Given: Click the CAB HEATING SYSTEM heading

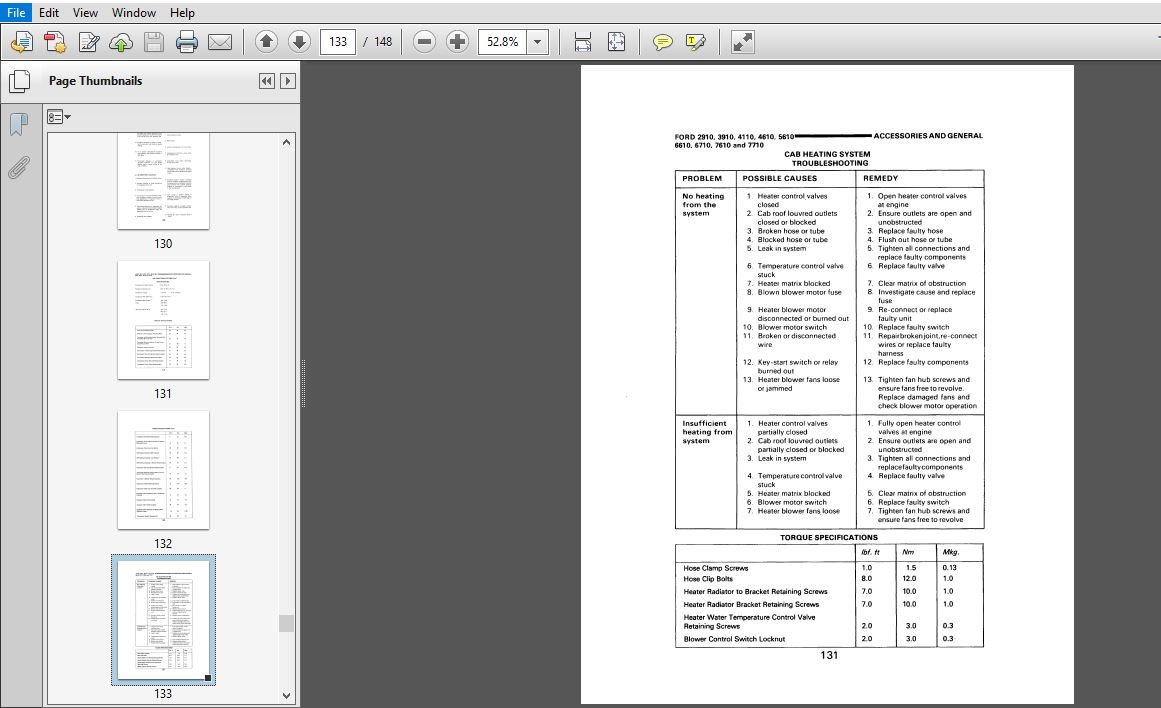Looking at the screenshot, I should point(827,154).
